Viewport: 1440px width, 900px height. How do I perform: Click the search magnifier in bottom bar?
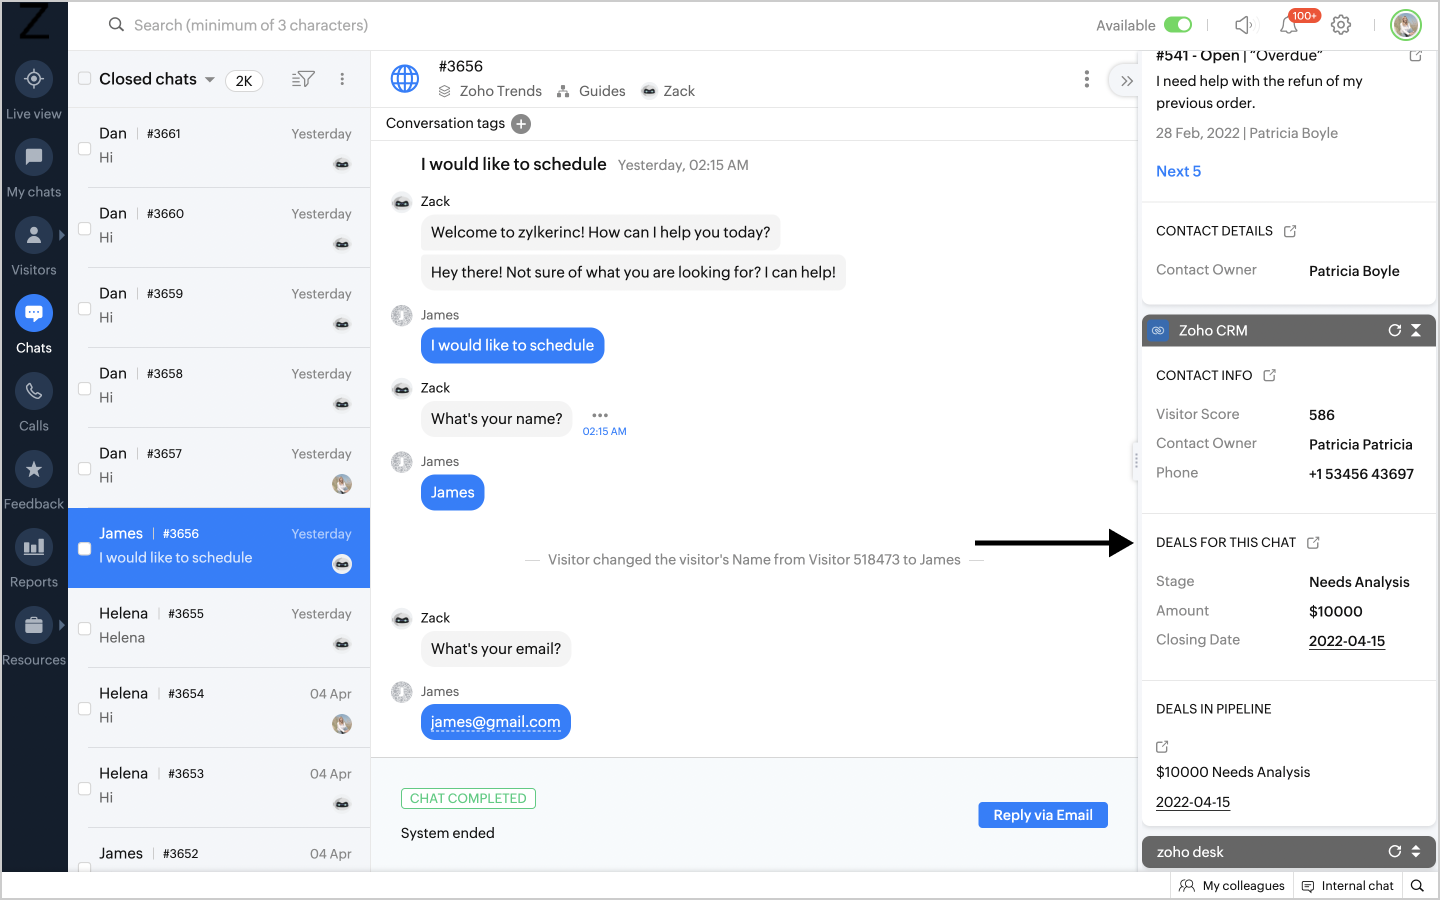pyautogui.click(x=1417, y=886)
